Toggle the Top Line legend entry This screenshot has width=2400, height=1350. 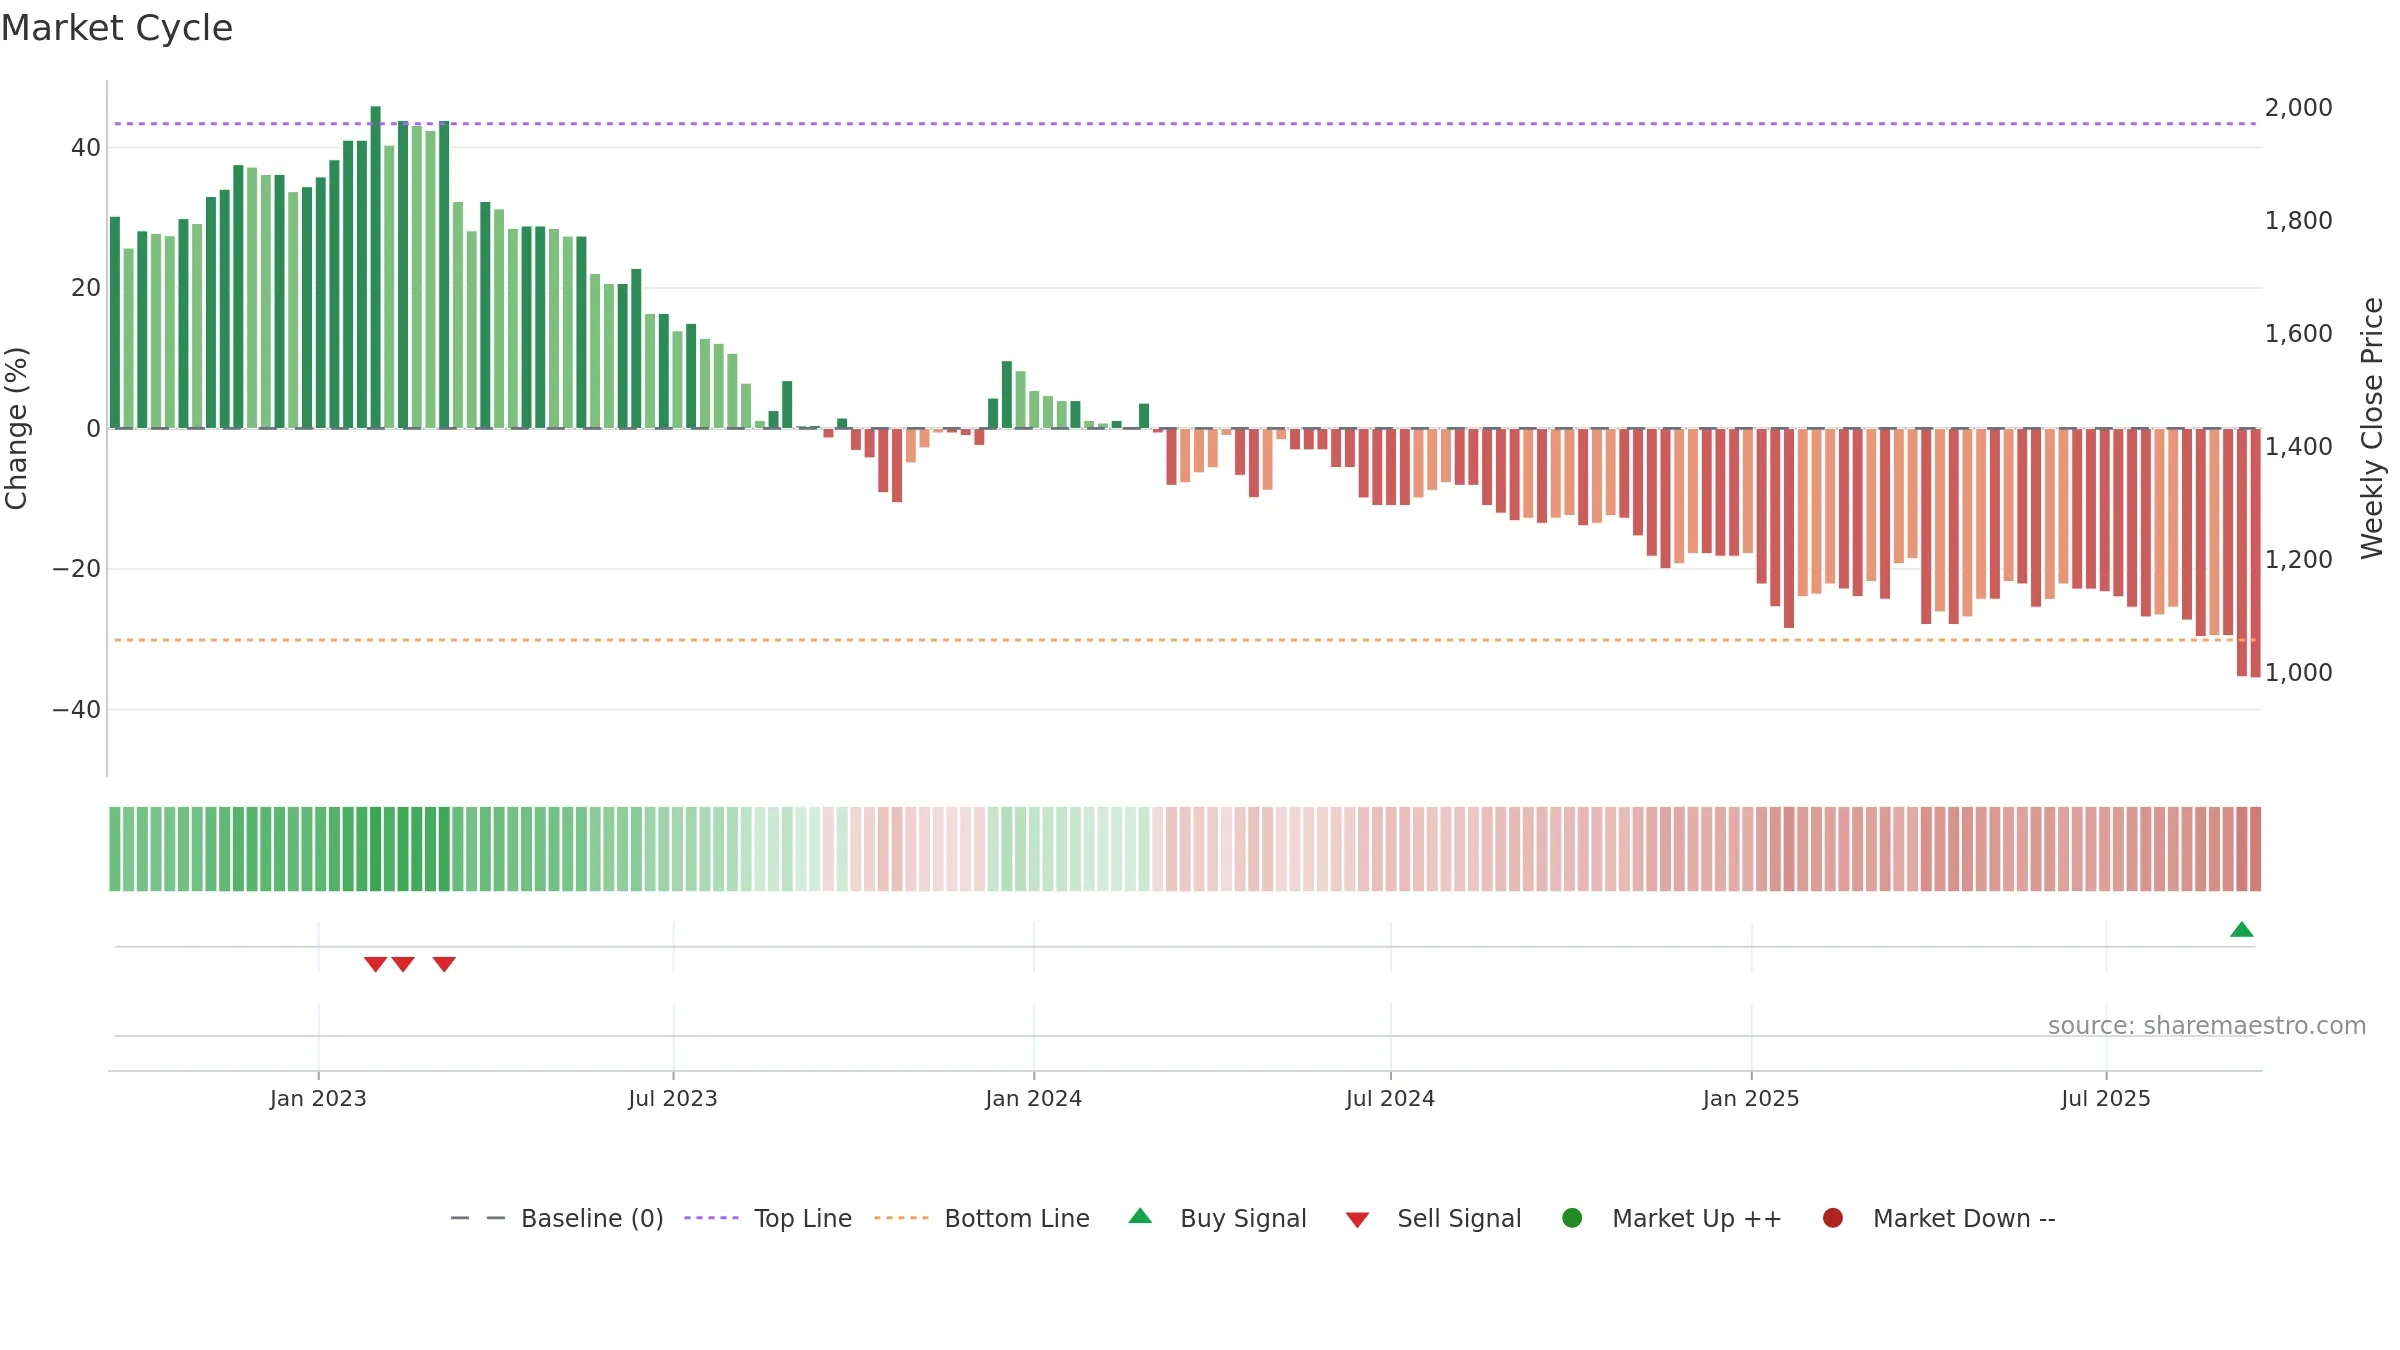pos(768,1218)
